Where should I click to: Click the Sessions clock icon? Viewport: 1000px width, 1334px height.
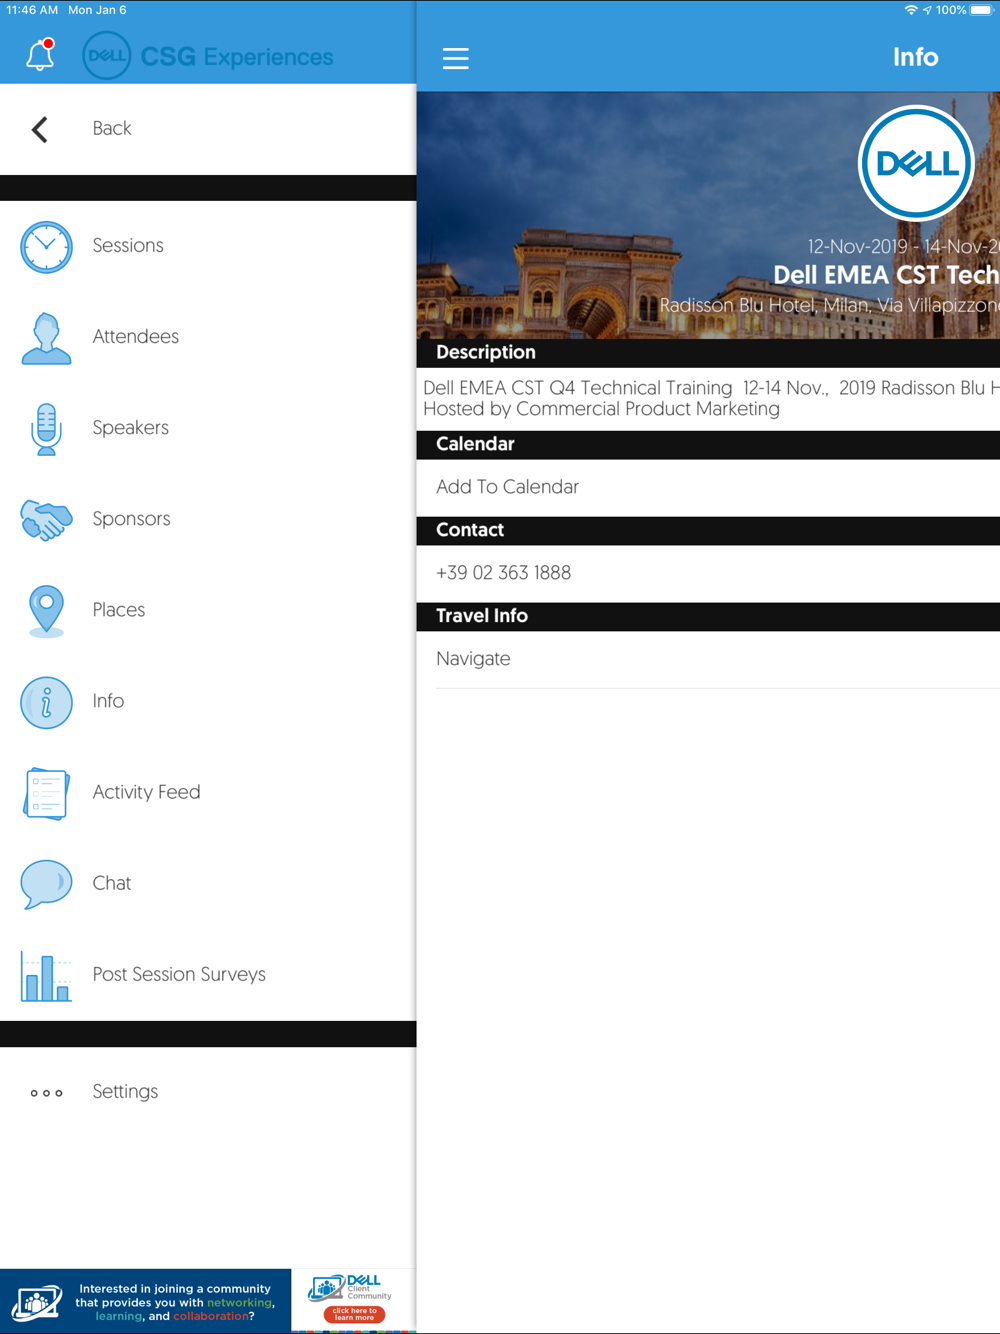[46, 247]
